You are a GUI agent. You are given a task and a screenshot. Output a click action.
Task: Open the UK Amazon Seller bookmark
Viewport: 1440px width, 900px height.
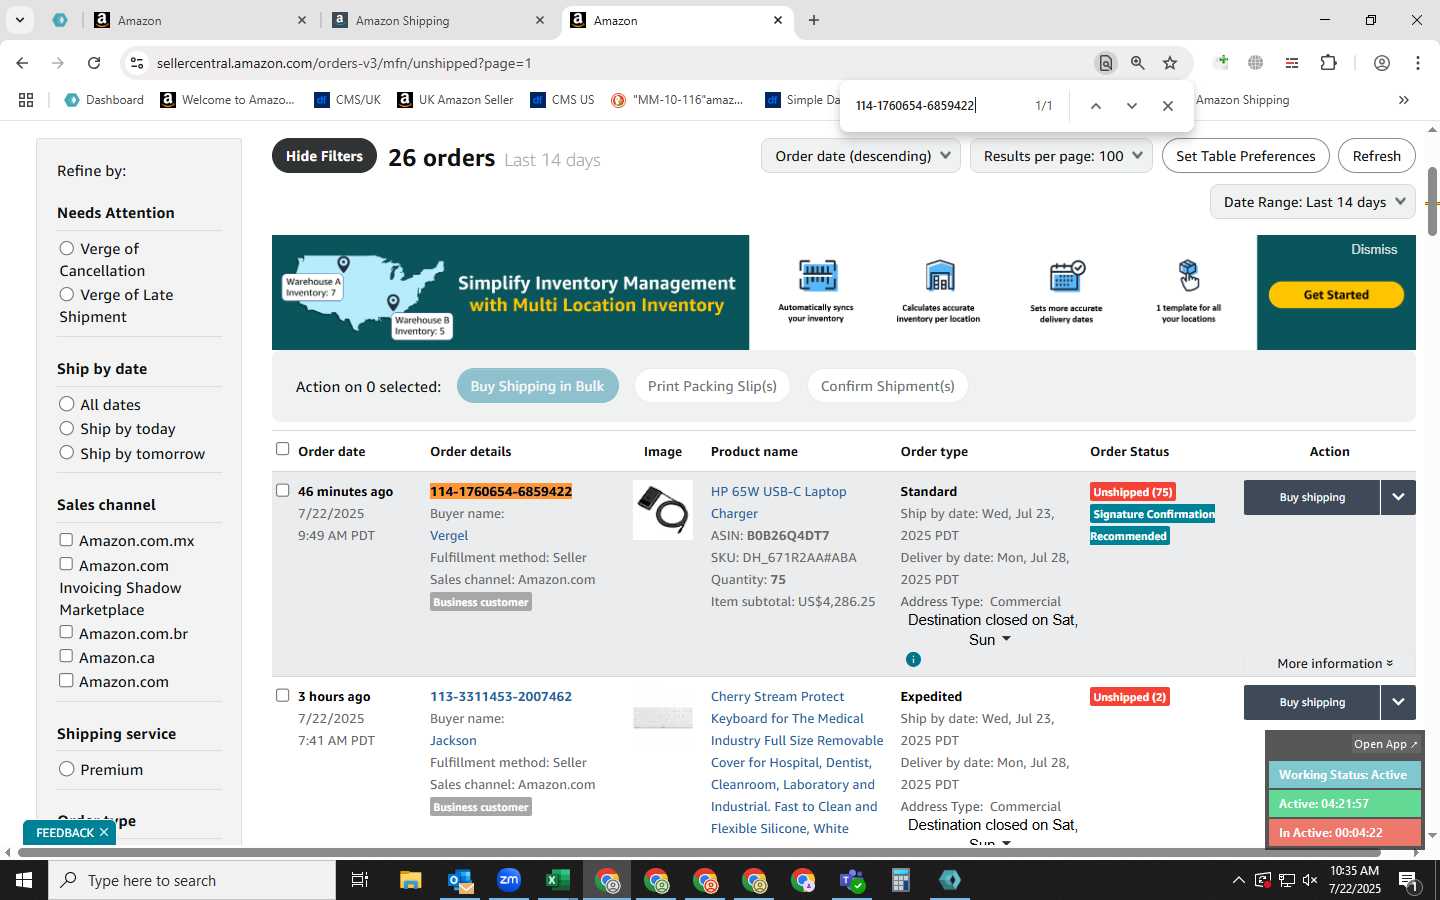[x=455, y=100]
